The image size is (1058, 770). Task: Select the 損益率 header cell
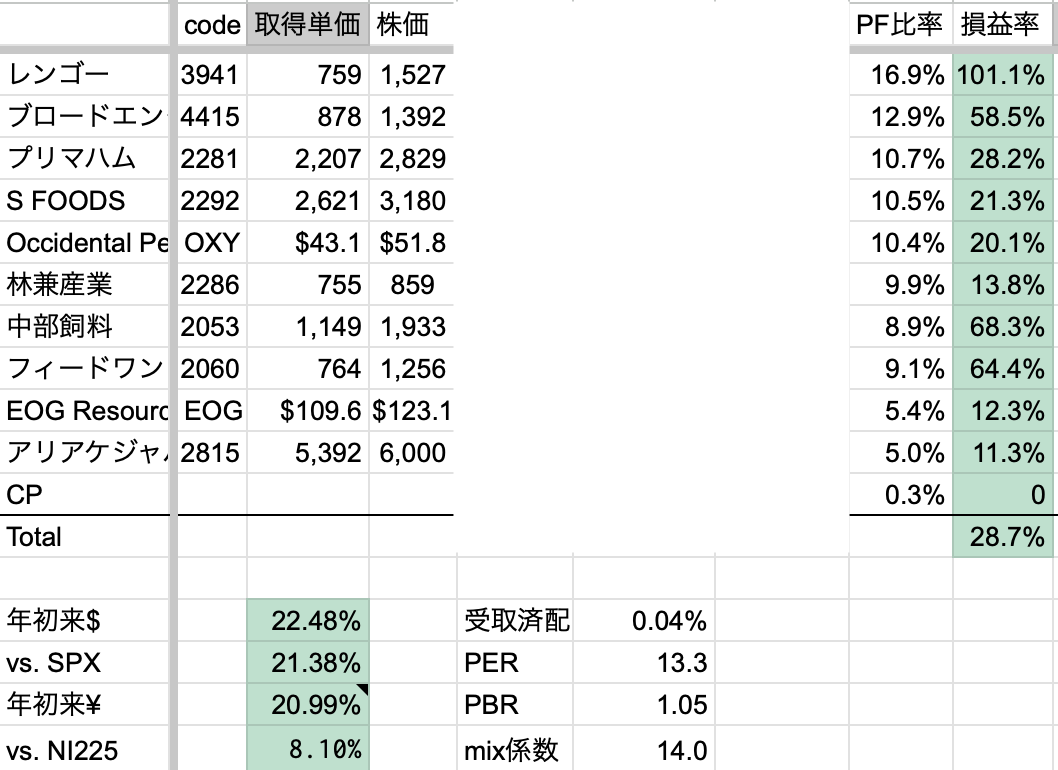click(x=1001, y=25)
